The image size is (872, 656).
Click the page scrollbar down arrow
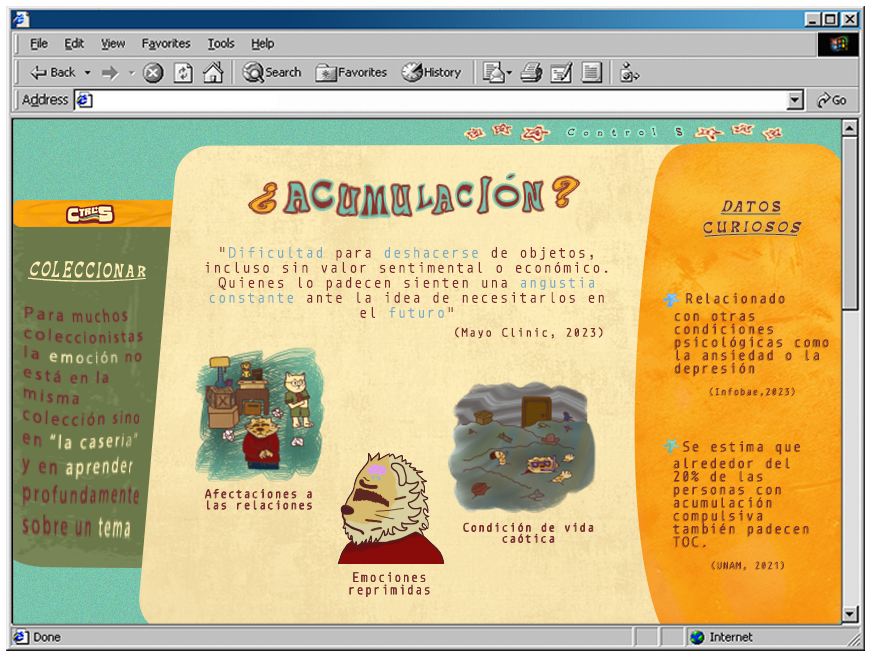coord(849,614)
